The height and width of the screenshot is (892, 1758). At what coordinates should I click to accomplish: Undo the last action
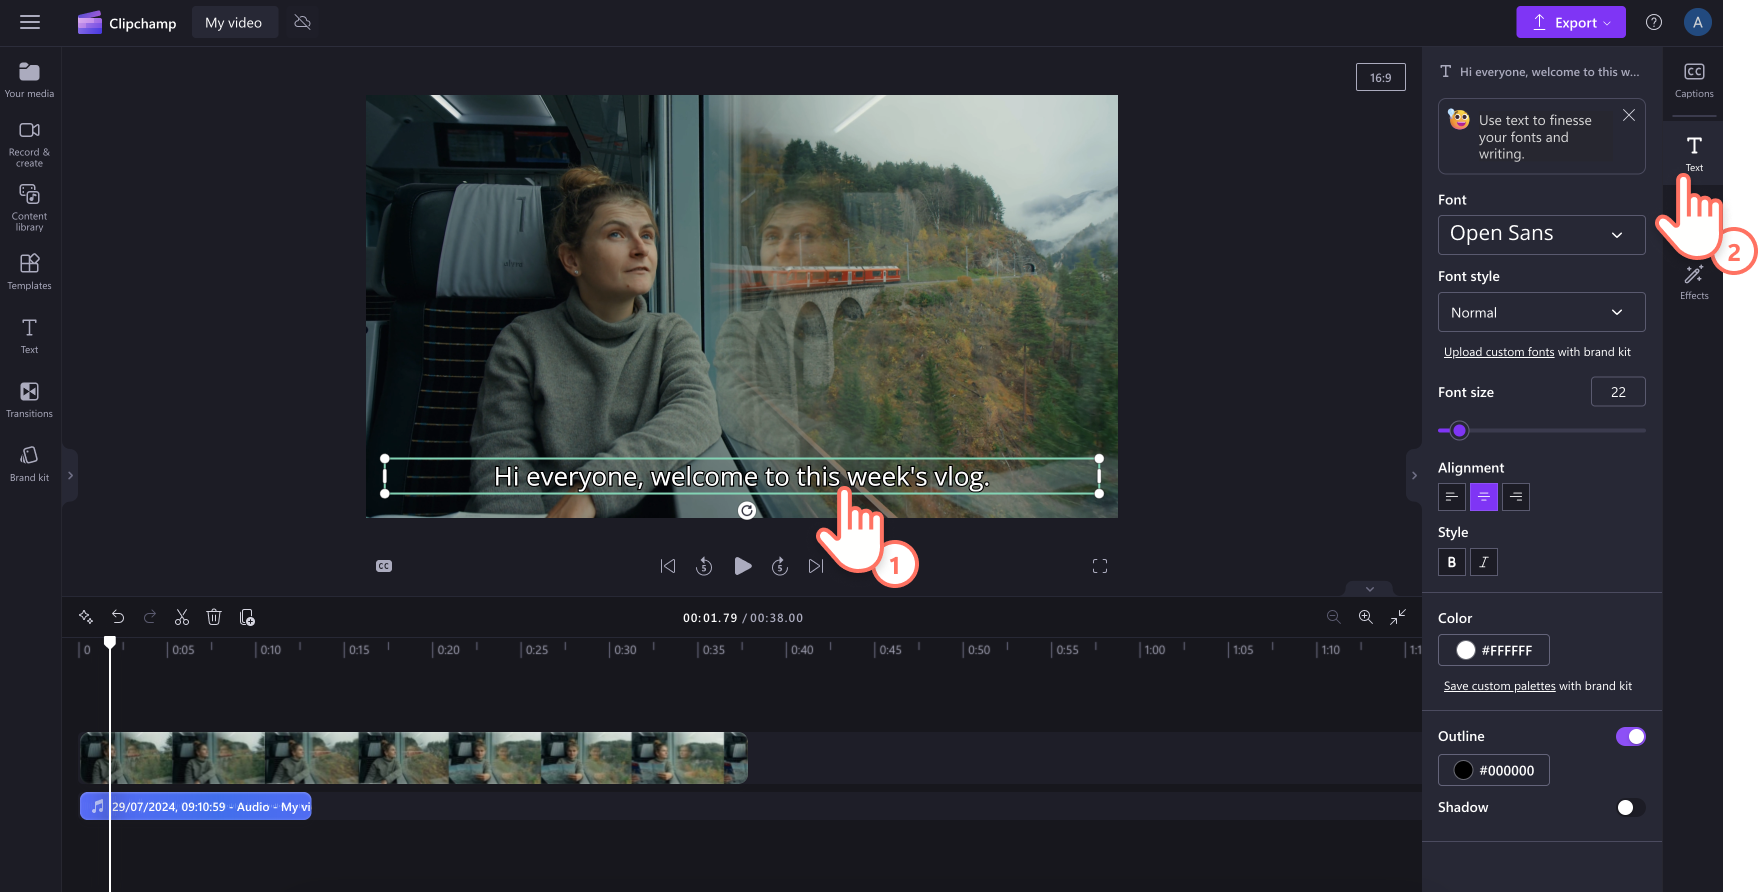pyautogui.click(x=118, y=617)
